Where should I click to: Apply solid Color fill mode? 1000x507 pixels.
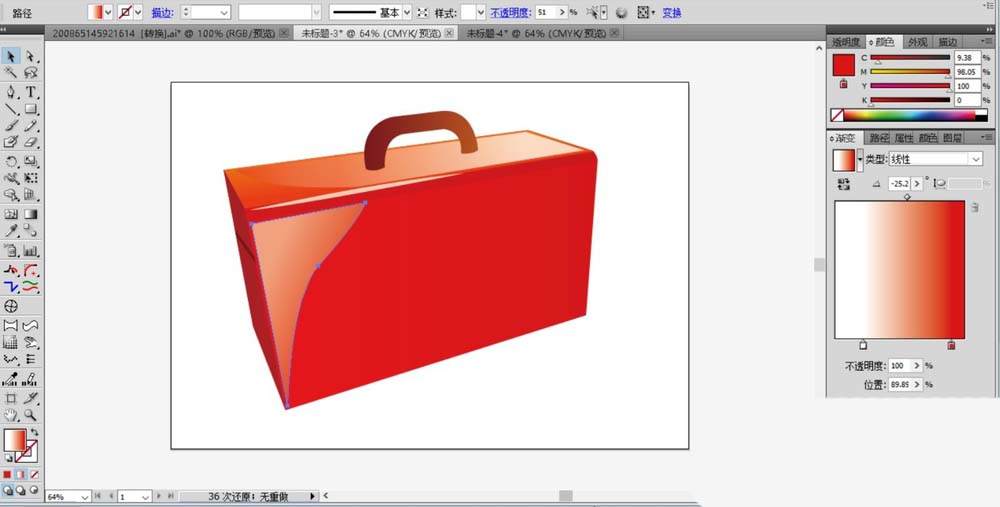tap(7, 474)
